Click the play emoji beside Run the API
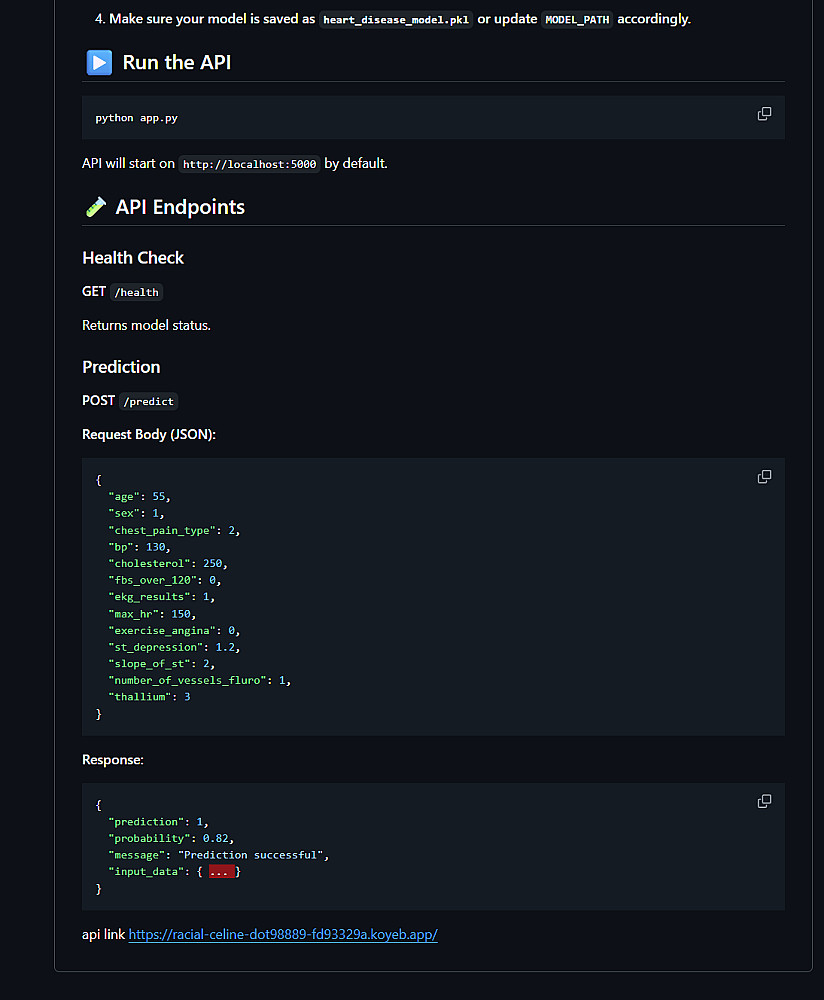Screen dimensions: 824x1000 coord(99,62)
